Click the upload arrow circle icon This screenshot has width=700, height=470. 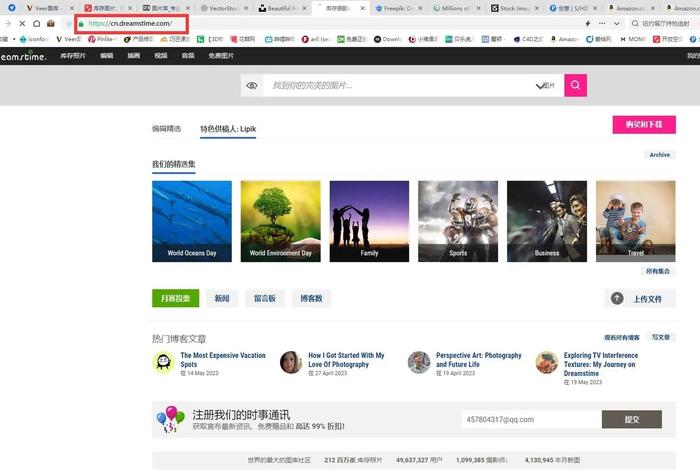tap(617, 298)
